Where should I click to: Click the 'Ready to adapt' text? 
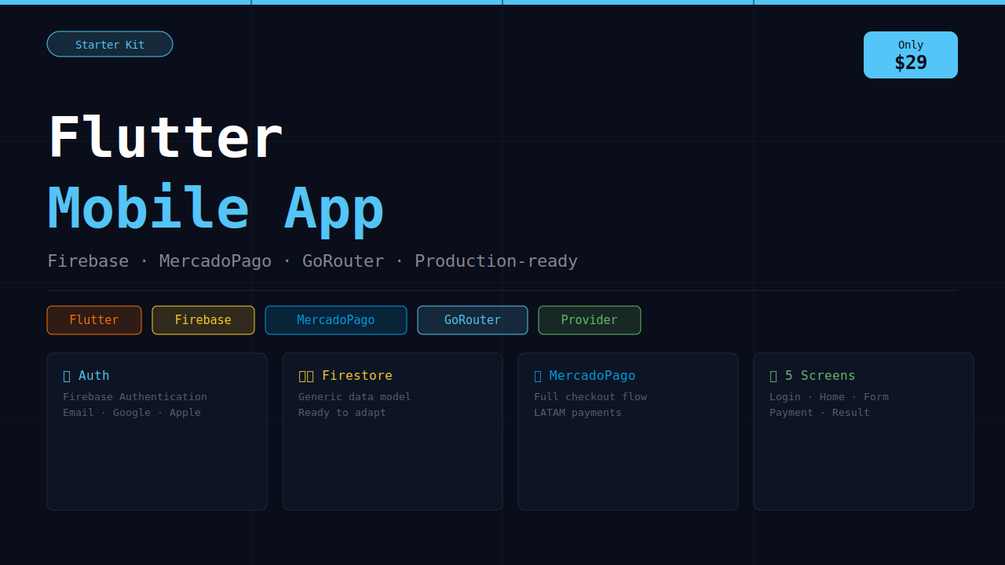[342, 413]
